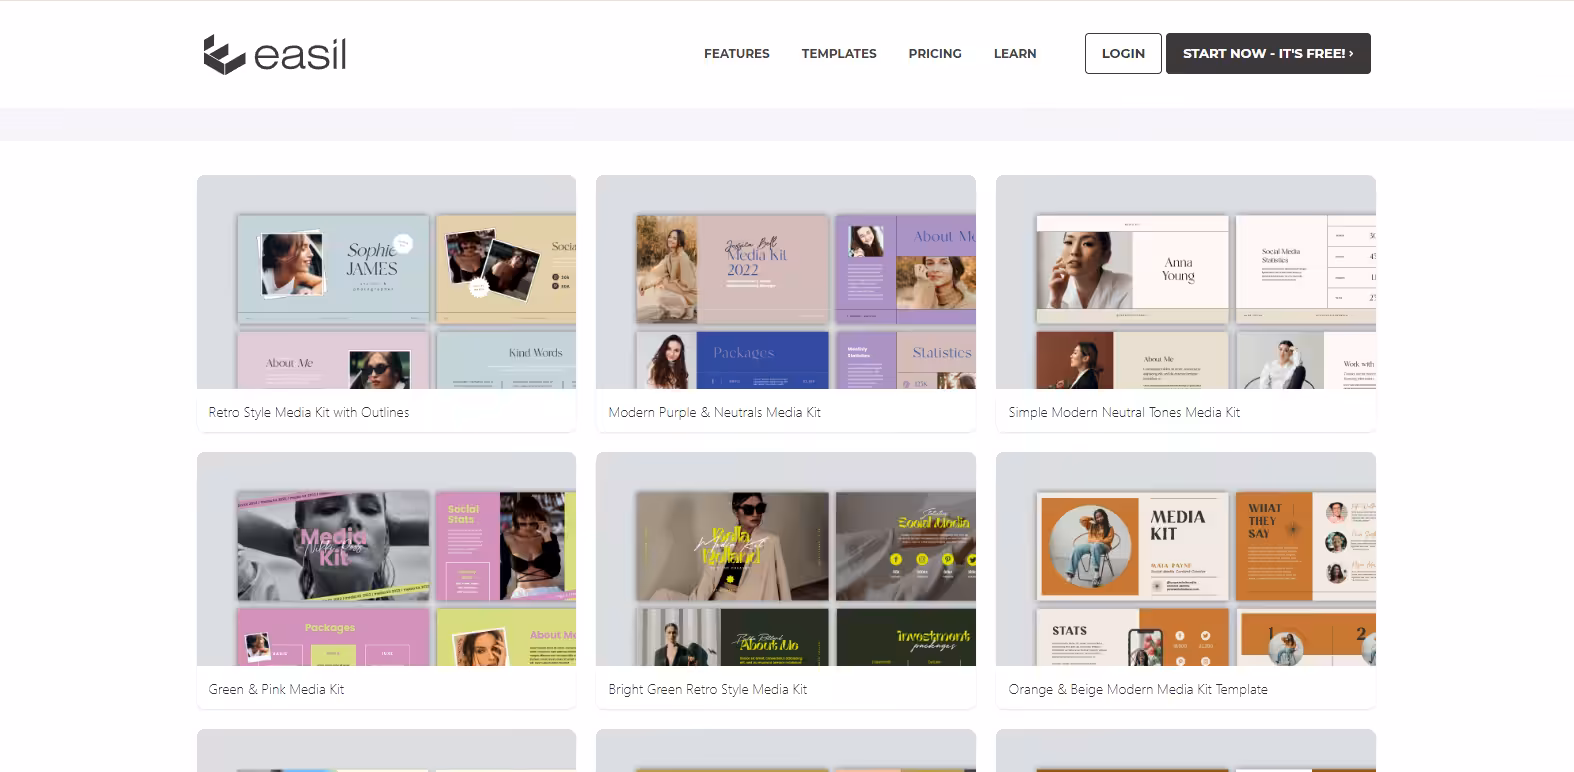Open Simple Modern Neutral Tones Media Kit thumbnail

point(1186,282)
